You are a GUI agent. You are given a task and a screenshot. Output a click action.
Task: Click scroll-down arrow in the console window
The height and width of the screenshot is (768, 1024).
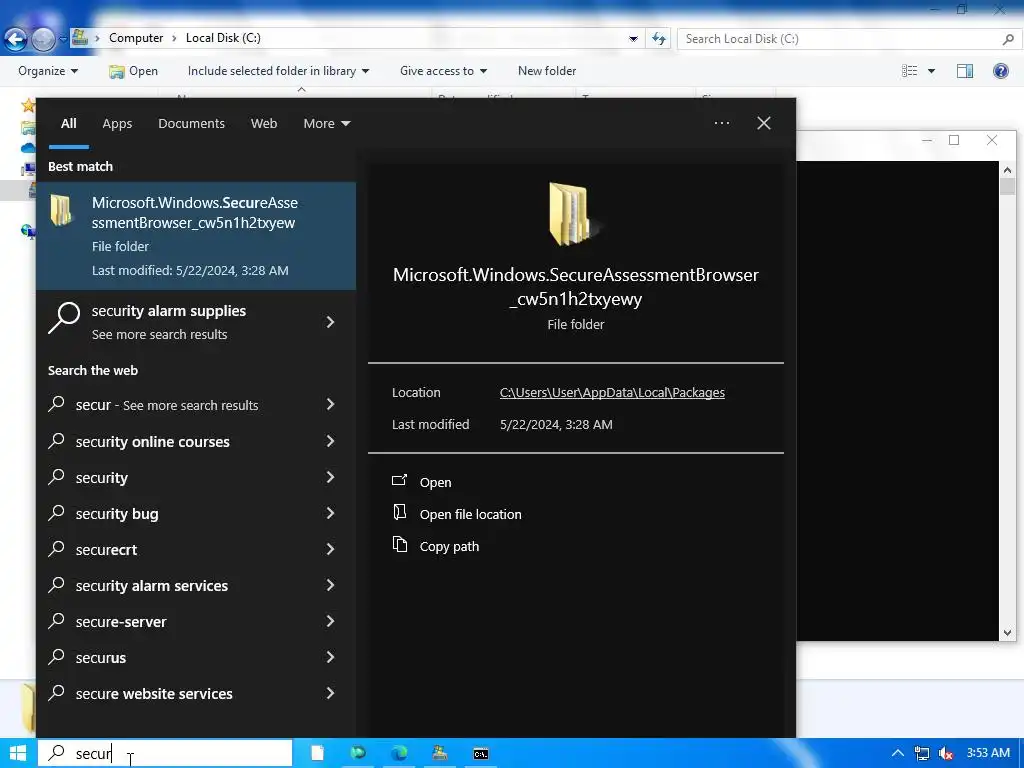point(1007,632)
